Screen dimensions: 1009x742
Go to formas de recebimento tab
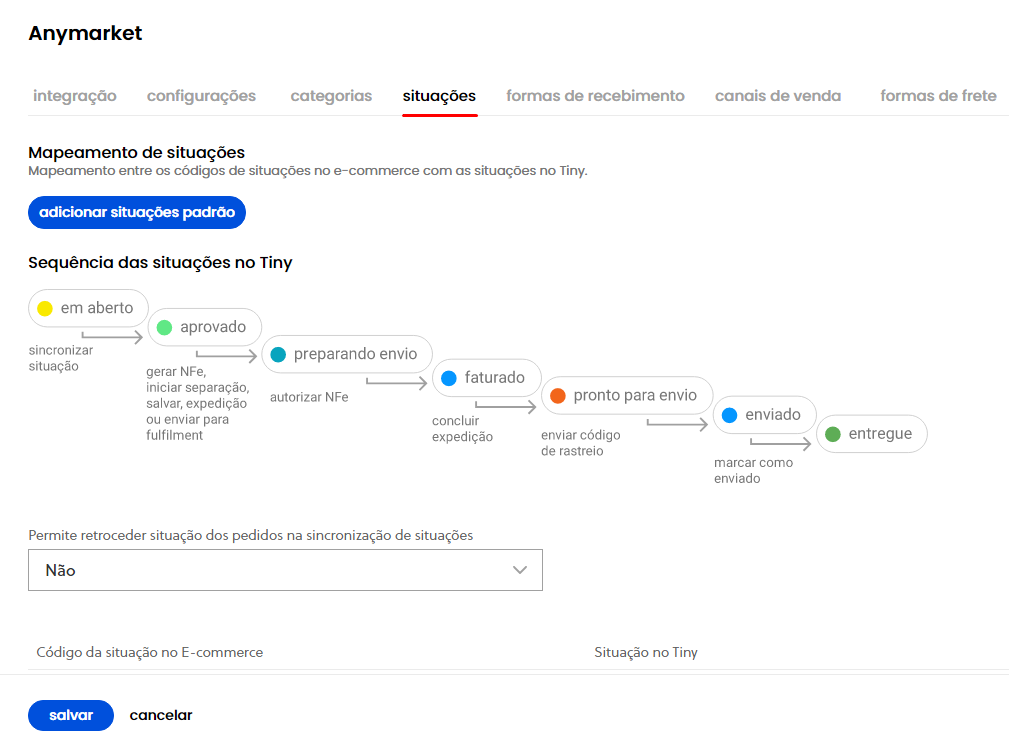[595, 96]
